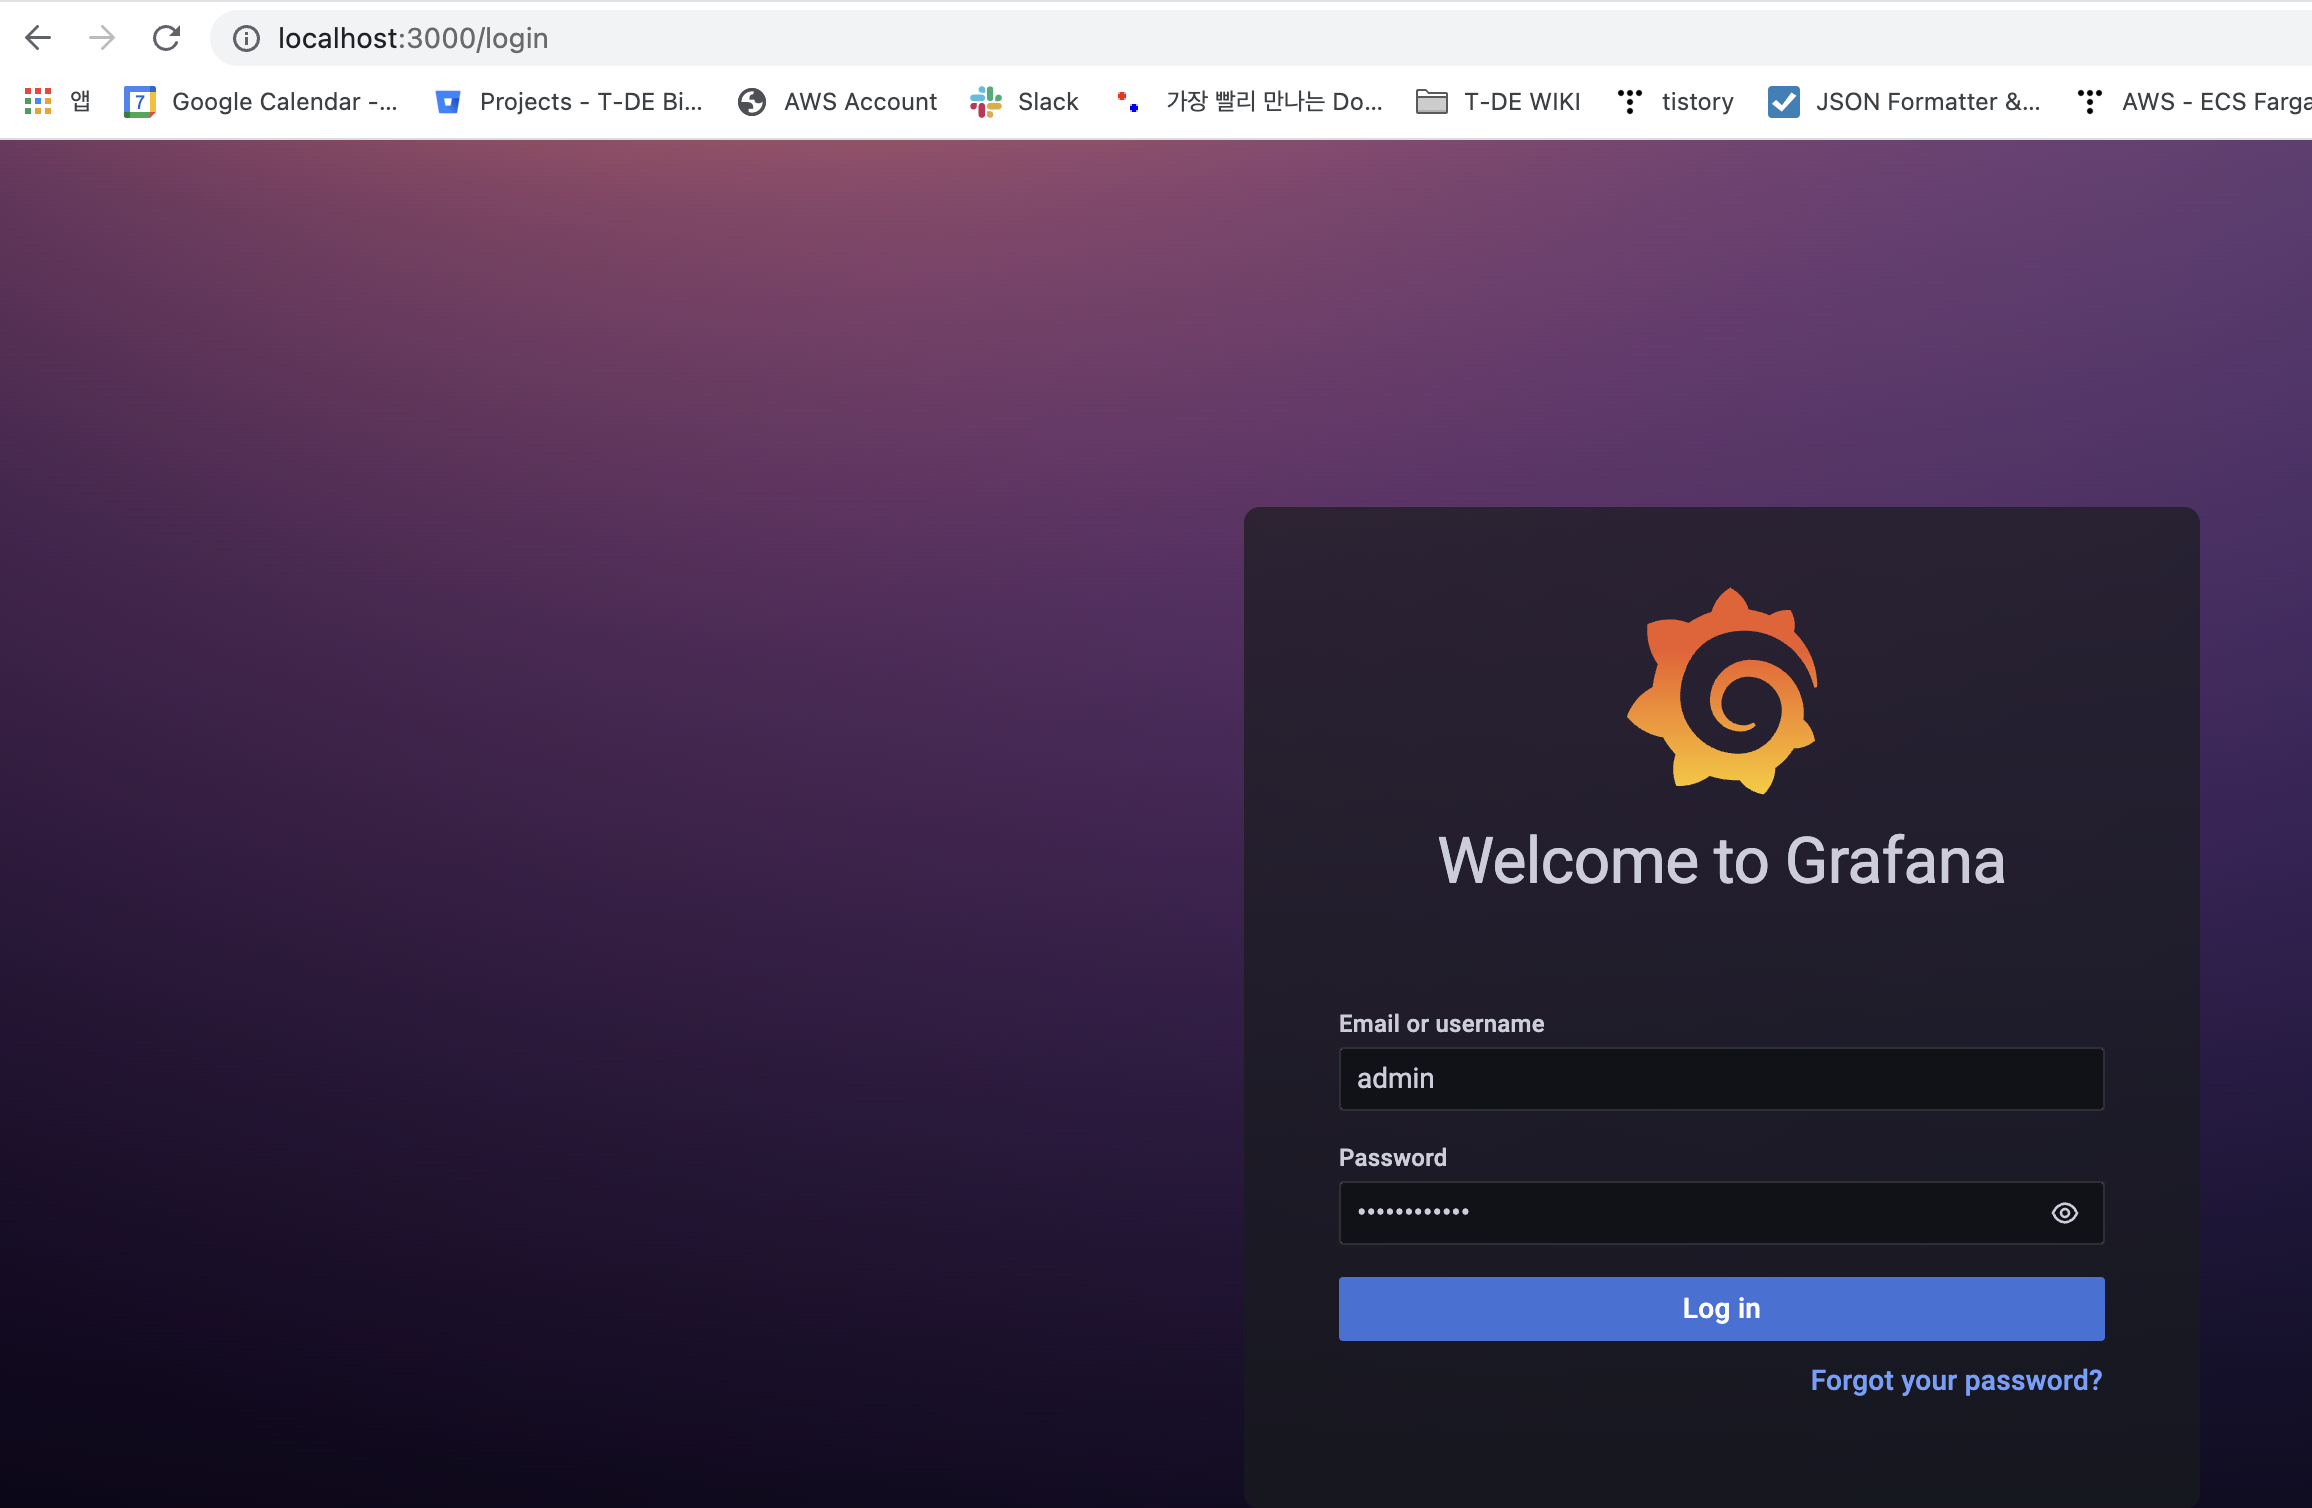The width and height of the screenshot is (2312, 1508).
Task: Open the tistory bookmark
Action: tap(1676, 101)
